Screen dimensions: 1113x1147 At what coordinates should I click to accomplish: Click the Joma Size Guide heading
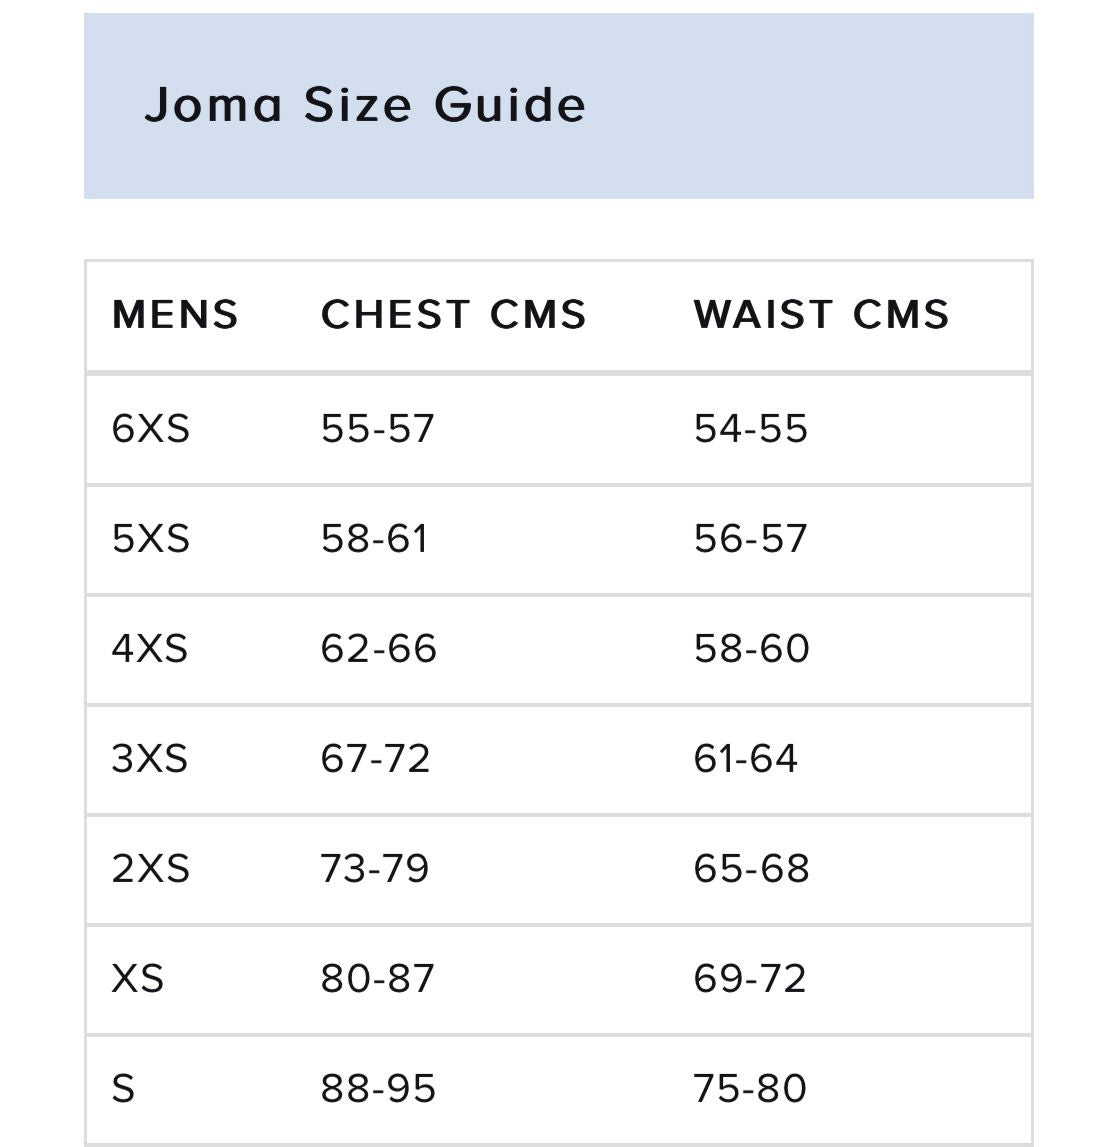point(365,105)
